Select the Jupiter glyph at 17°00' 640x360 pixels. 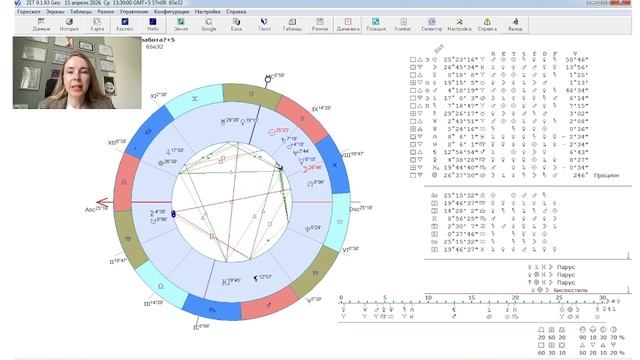[x=168, y=151]
